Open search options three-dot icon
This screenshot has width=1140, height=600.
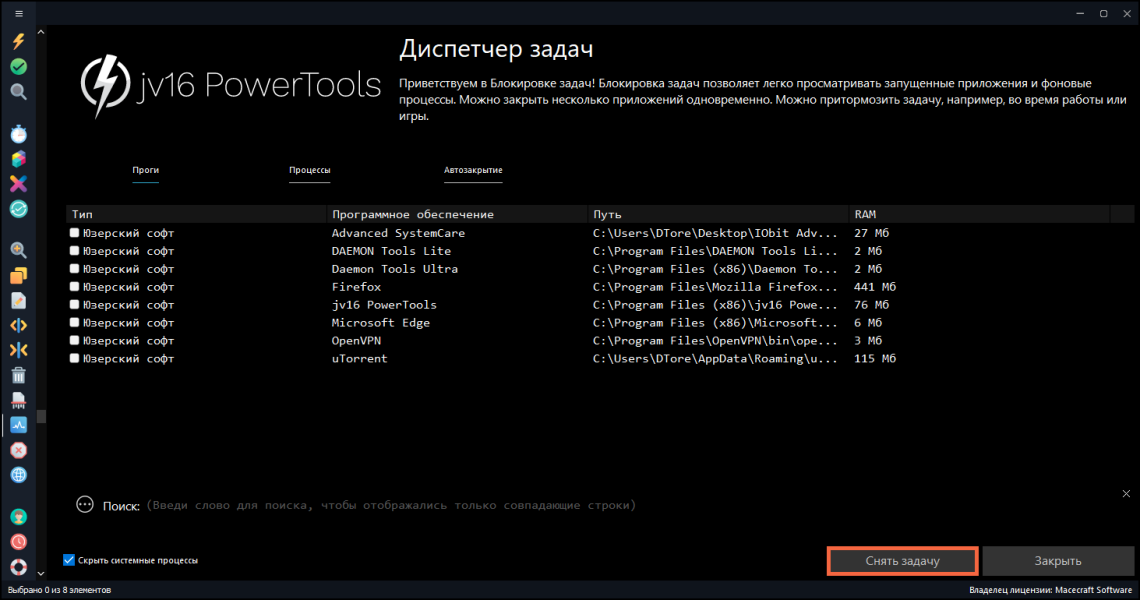pyautogui.click(x=85, y=505)
